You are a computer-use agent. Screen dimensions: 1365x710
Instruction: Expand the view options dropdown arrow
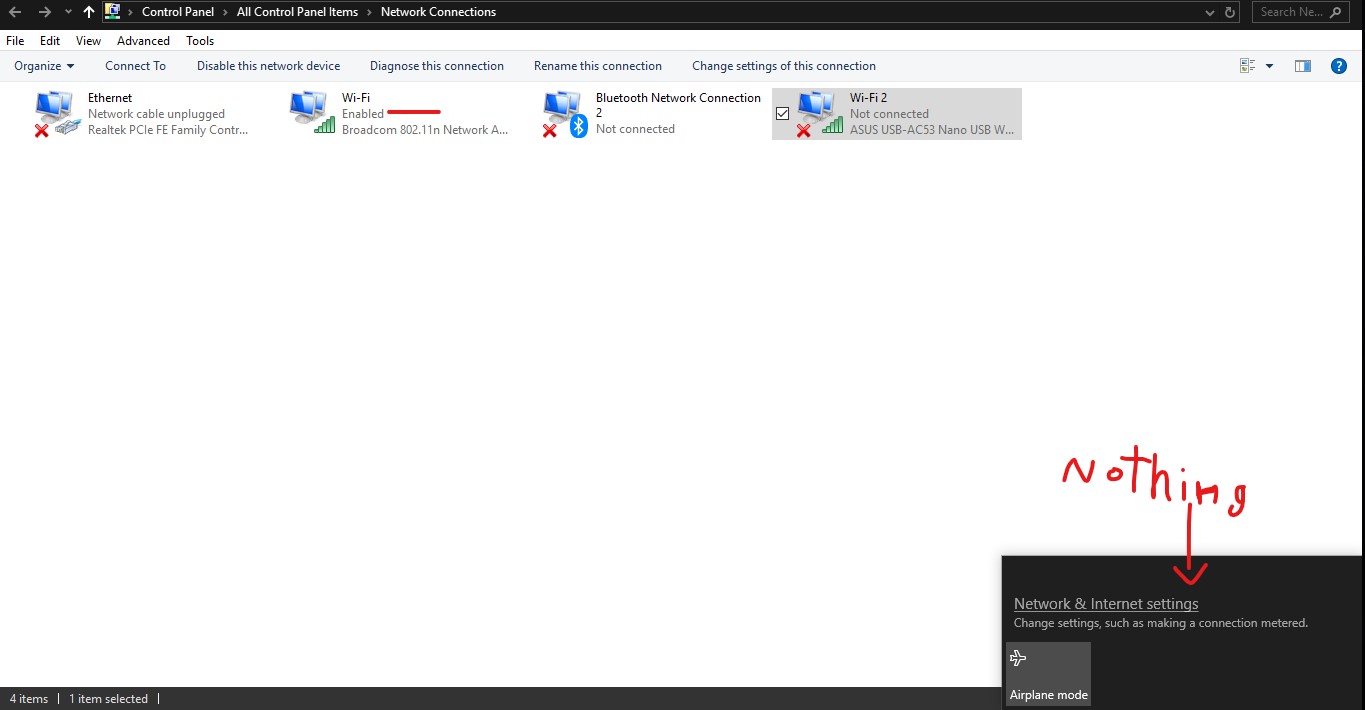point(1269,66)
